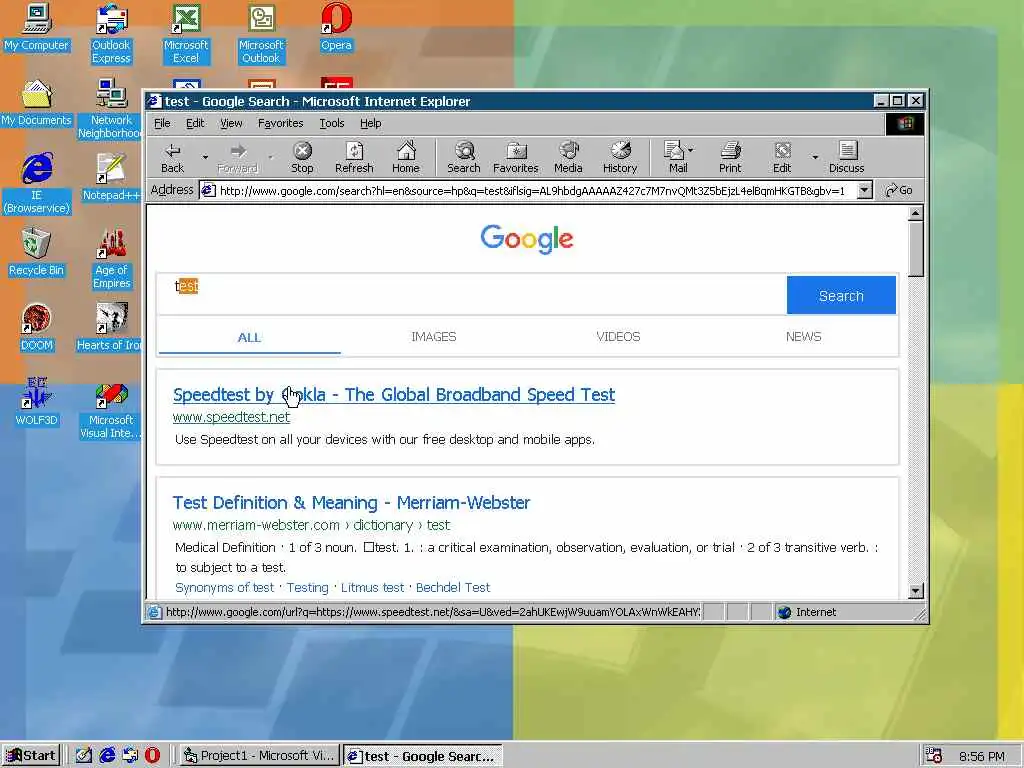Select IE (Browservice) desktop icon
This screenshot has height=768, width=1024.
pos(36,184)
